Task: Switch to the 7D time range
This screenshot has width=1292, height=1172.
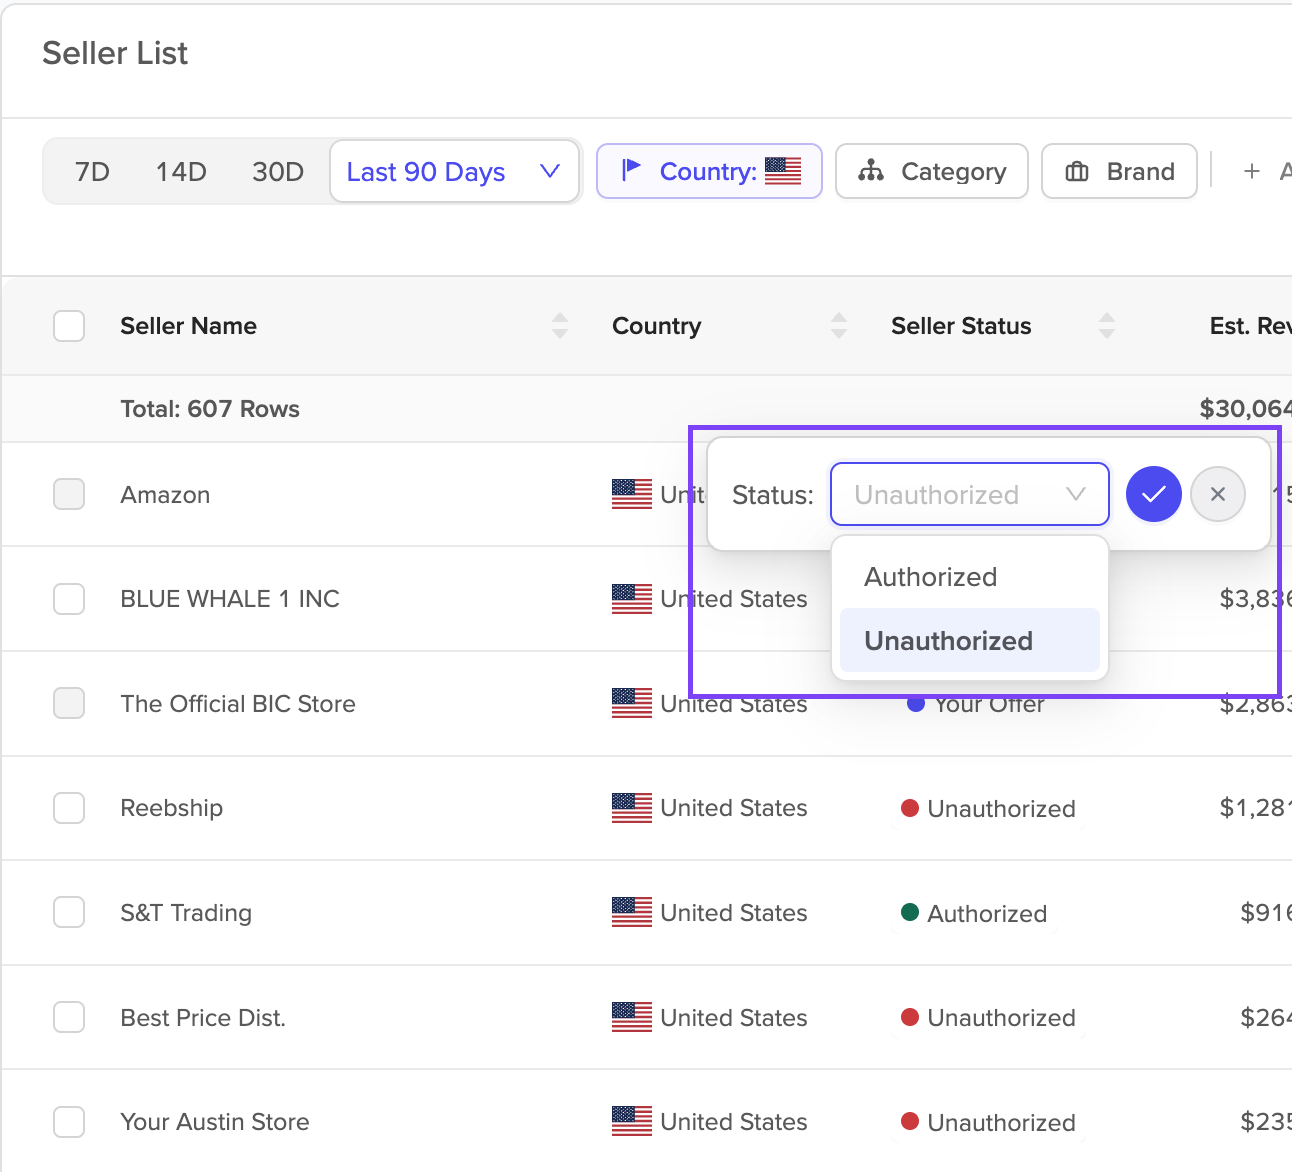Action: (x=92, y=172)
